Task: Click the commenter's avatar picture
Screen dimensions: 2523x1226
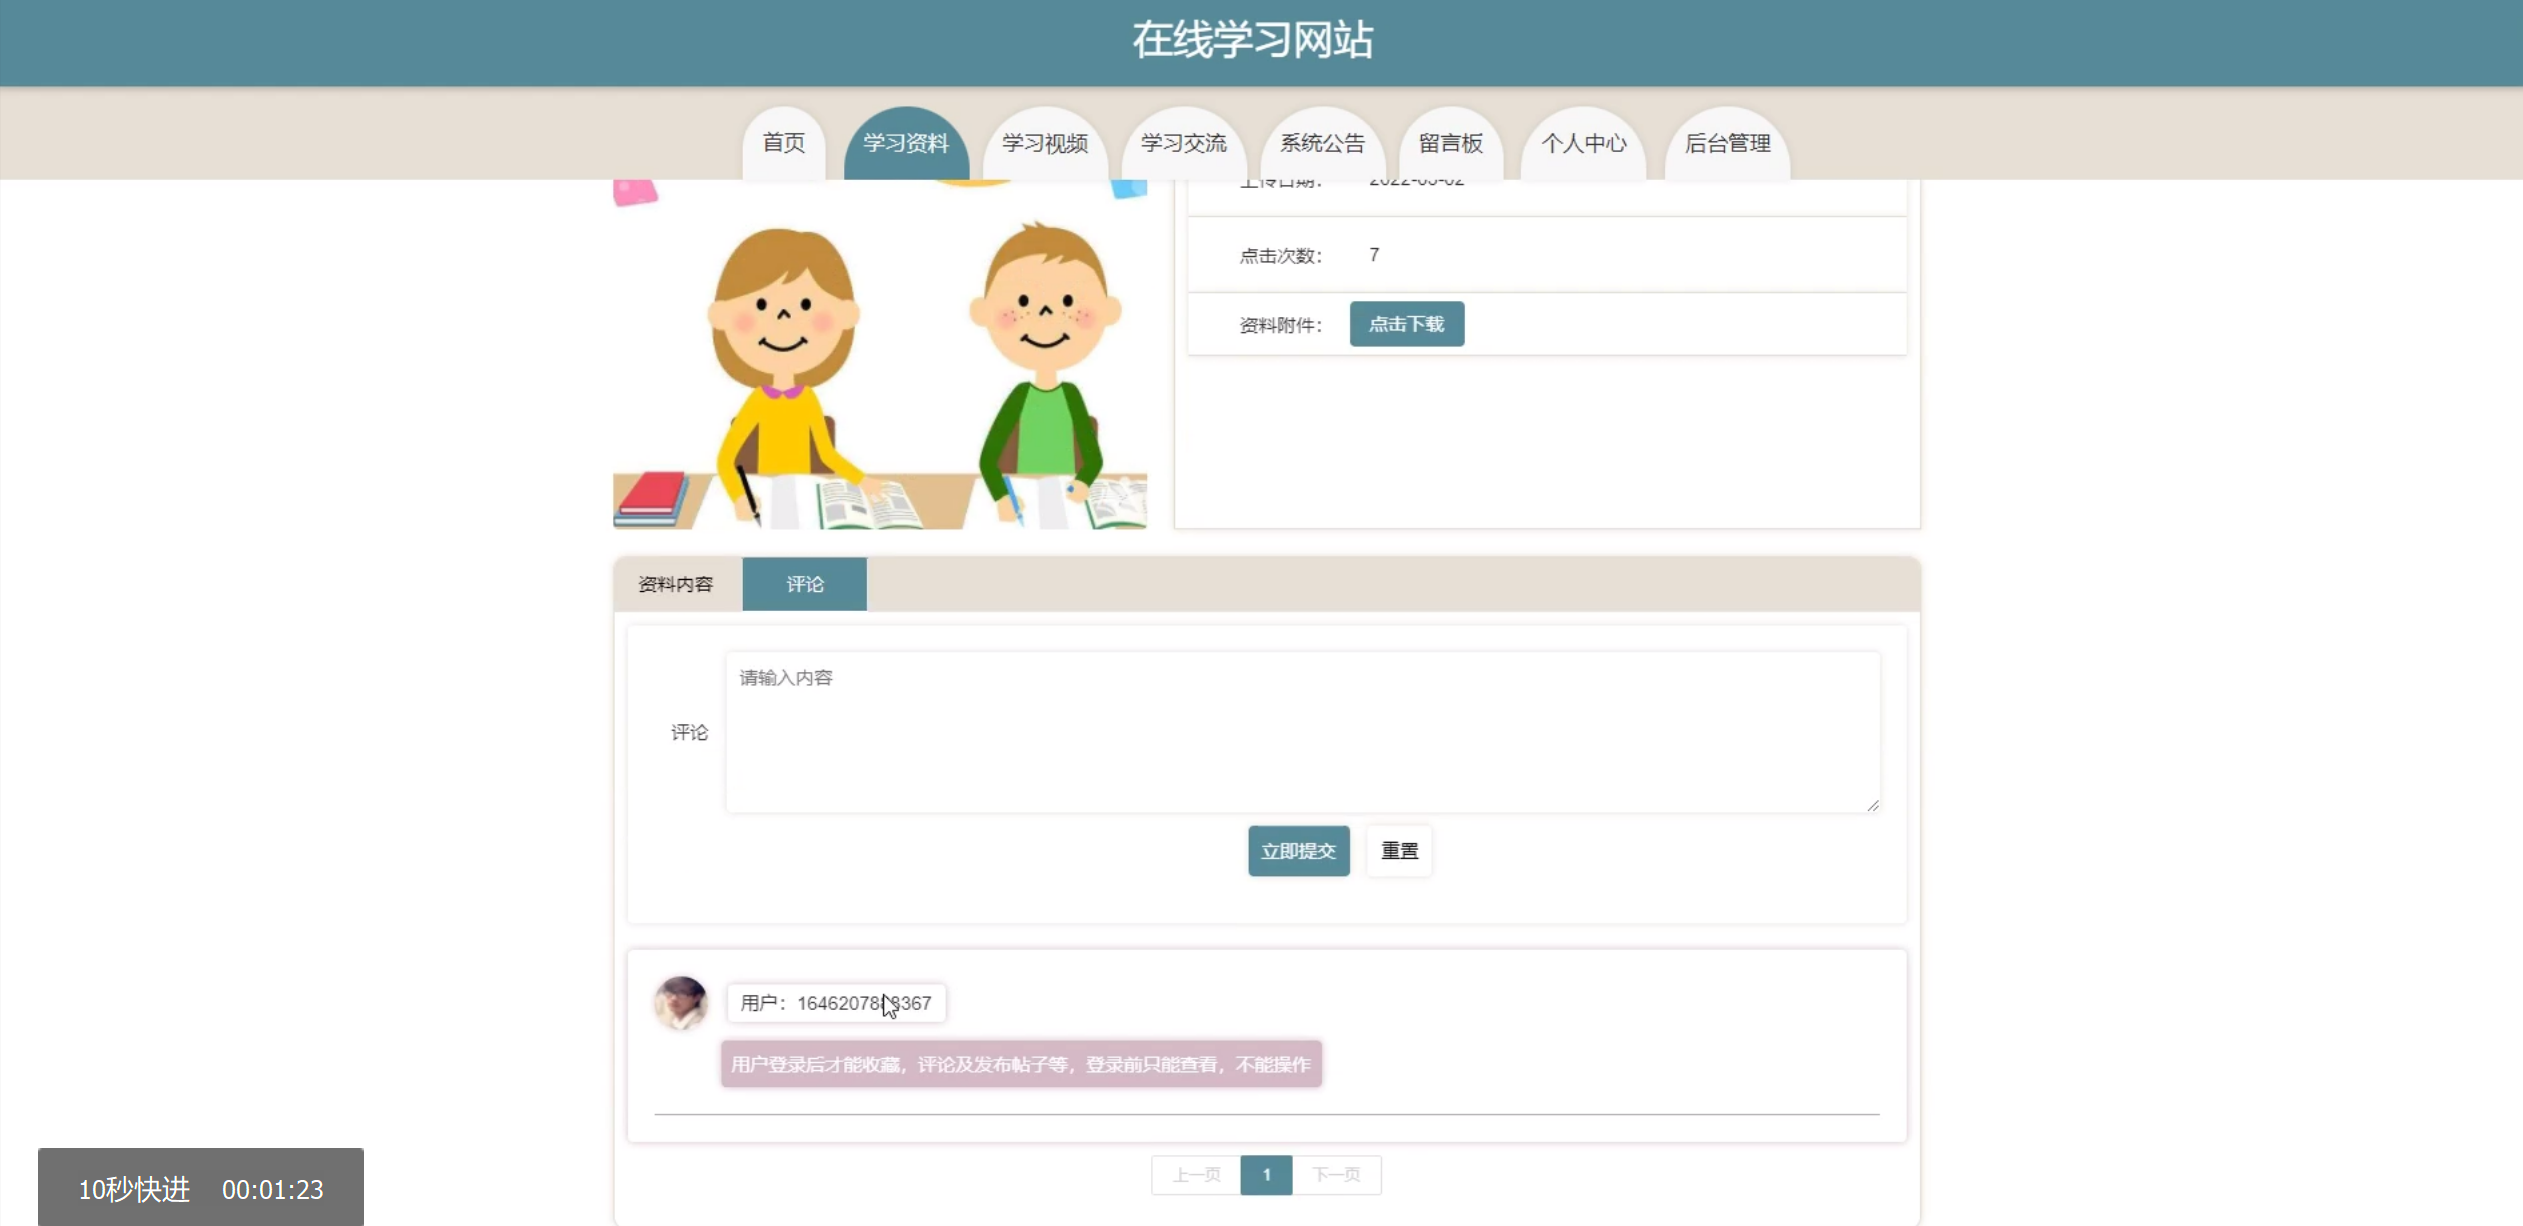Action: tap(681, 1003)
